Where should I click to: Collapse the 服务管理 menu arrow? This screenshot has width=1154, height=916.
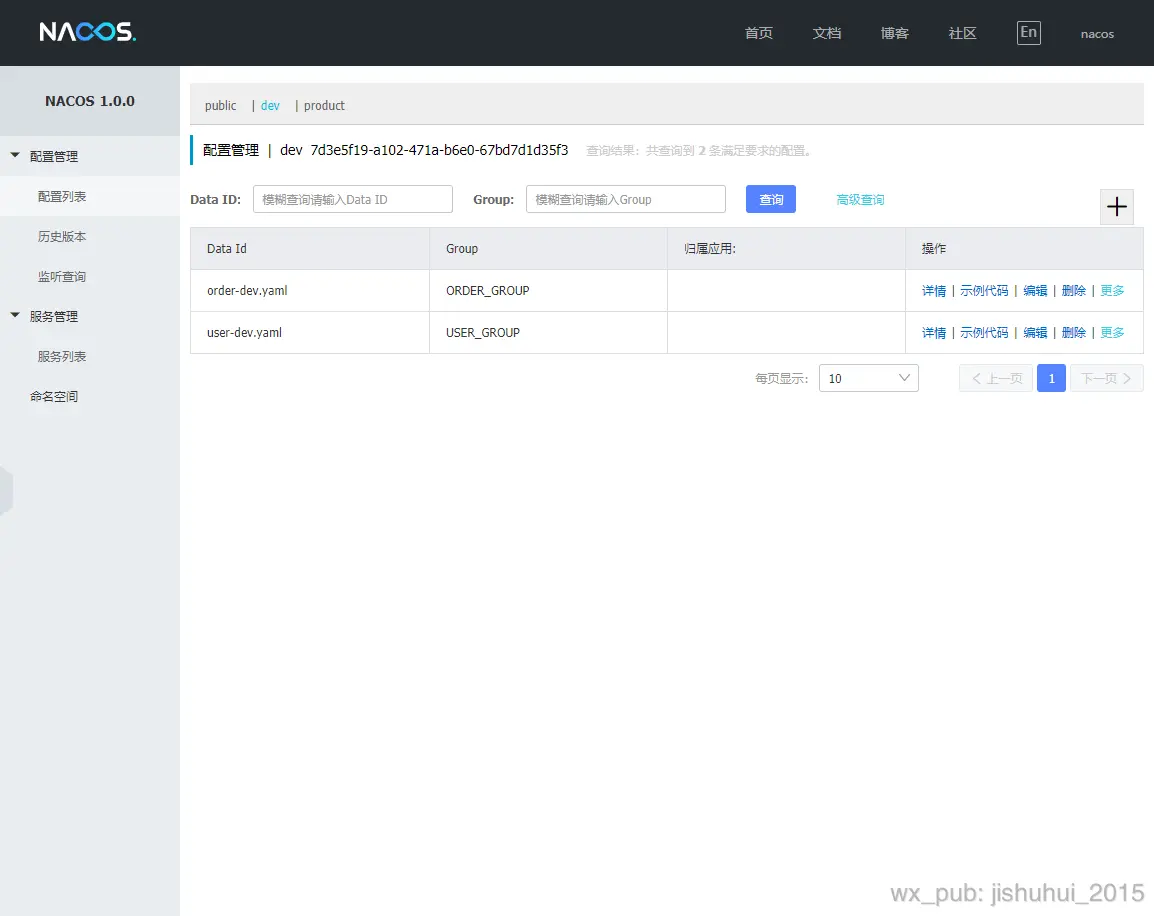coord(15,315)
